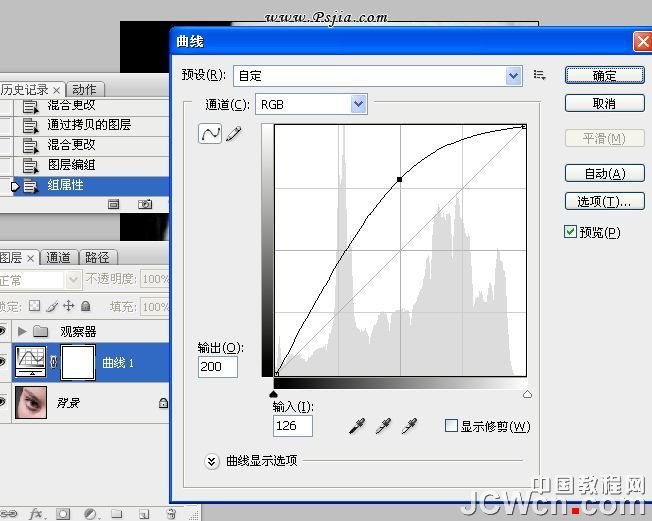This screenshot has width=652, height=521.
Task: Create new snapshot camera icon in History
Action: (145, 204)
